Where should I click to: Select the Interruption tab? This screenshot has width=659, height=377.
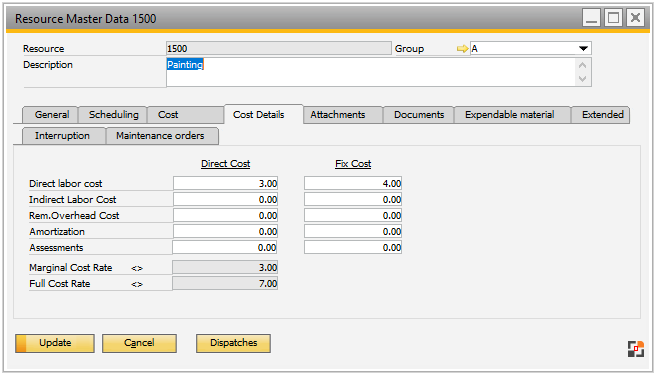click(63, 136)
